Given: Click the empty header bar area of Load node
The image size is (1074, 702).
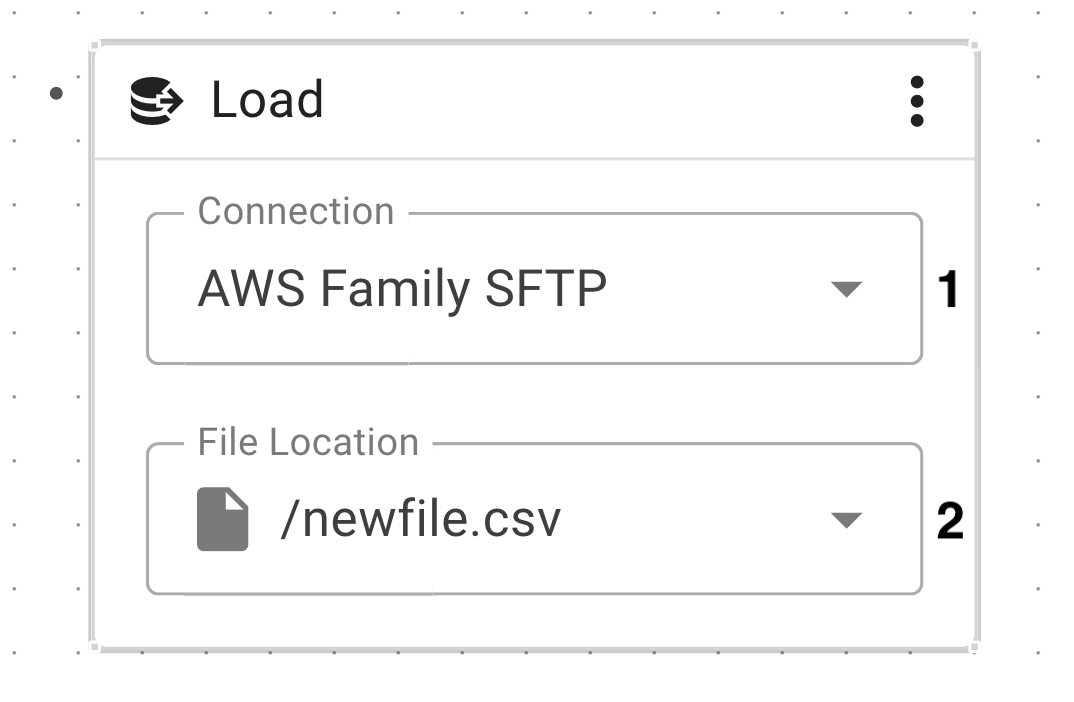Looking at the screenshot, I should point(600,101).
